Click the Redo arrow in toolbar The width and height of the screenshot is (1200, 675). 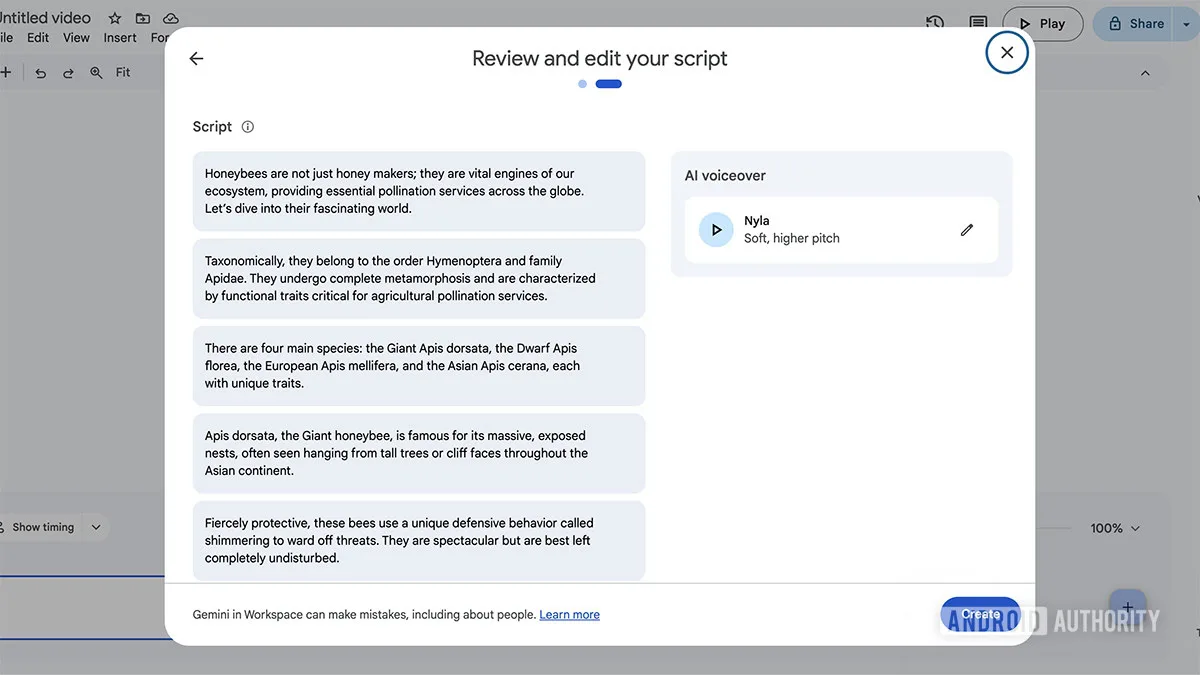point(68,73)
